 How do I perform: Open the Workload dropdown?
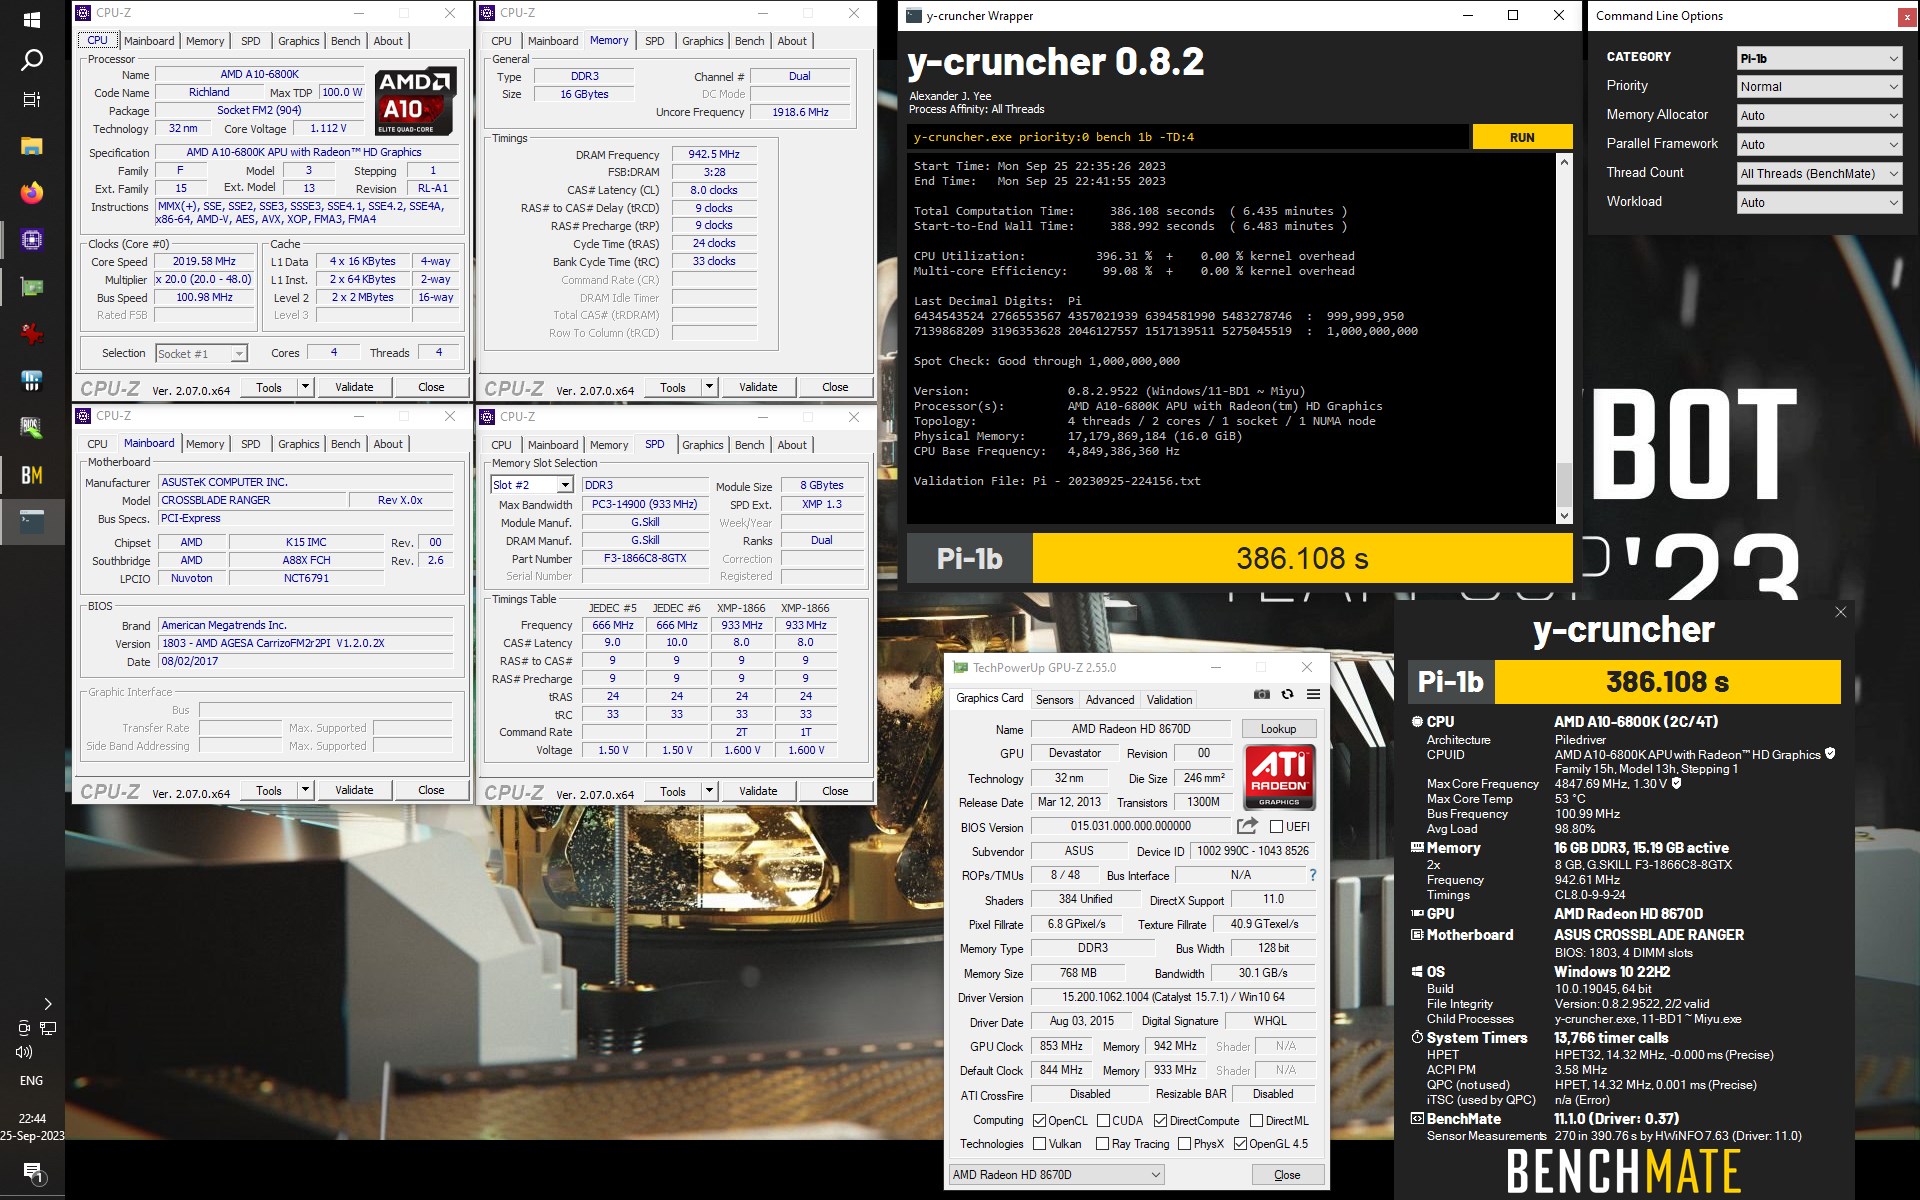tap(1819, 203)
